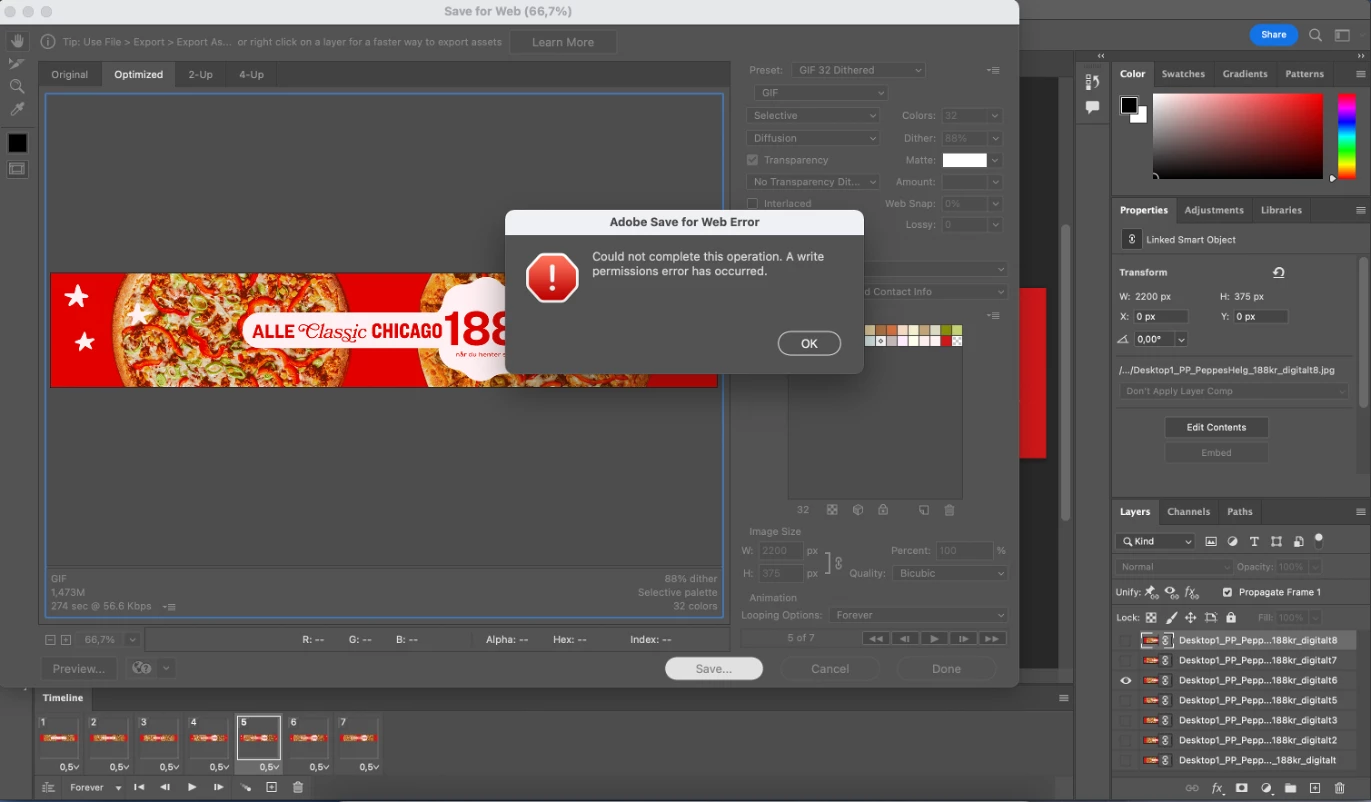This screenshot has width=1372, height=802.
Task: Click the Cancel button in Save for Web
Action: (x=830, y=669)
